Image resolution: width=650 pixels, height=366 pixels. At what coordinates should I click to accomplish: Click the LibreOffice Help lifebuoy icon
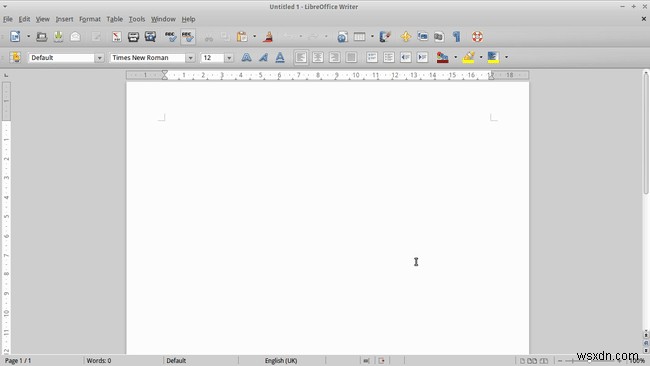point(477,36)
